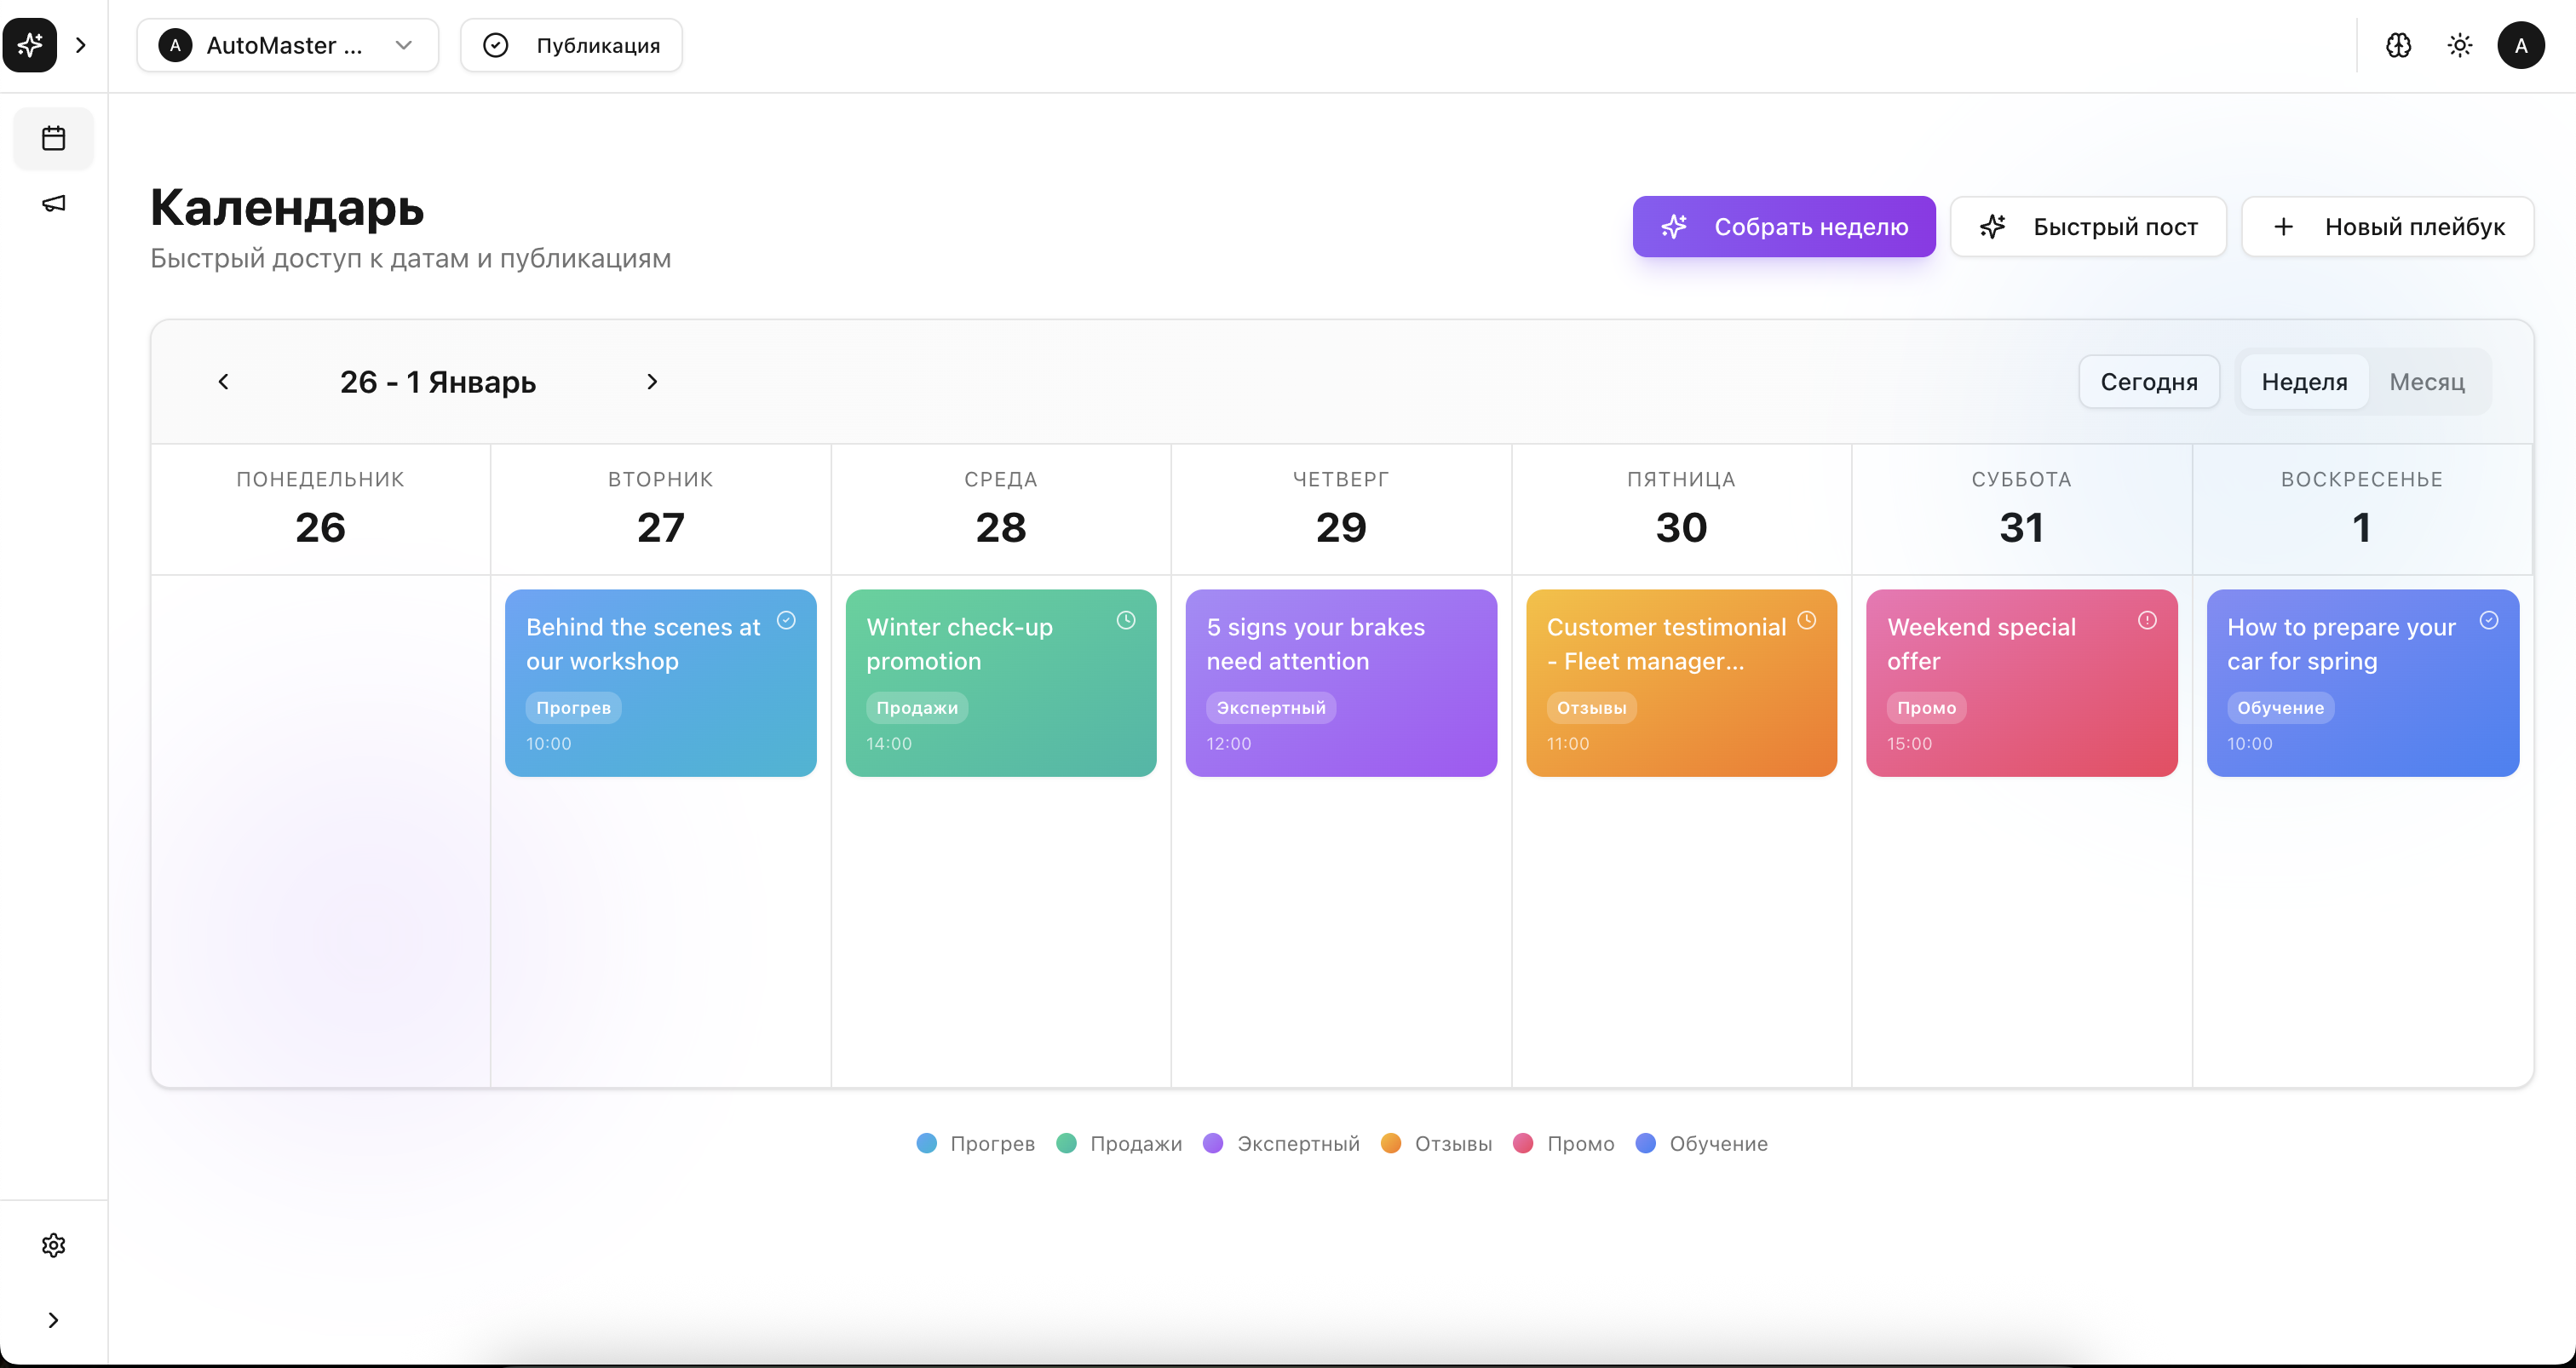Viewport: 2576px width, 1368px height.
Task: Click the sparkle app logo icon
Action: coord(30,45)
